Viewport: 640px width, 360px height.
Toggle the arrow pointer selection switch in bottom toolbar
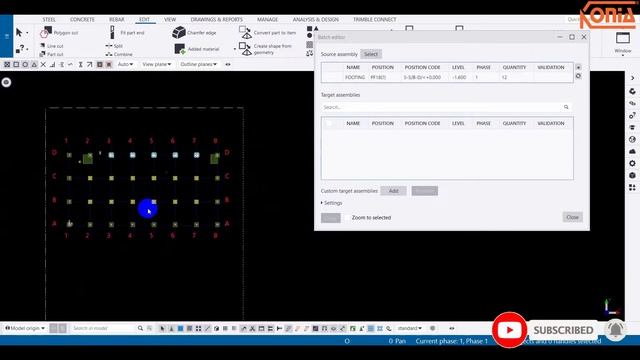coord(162,328)
